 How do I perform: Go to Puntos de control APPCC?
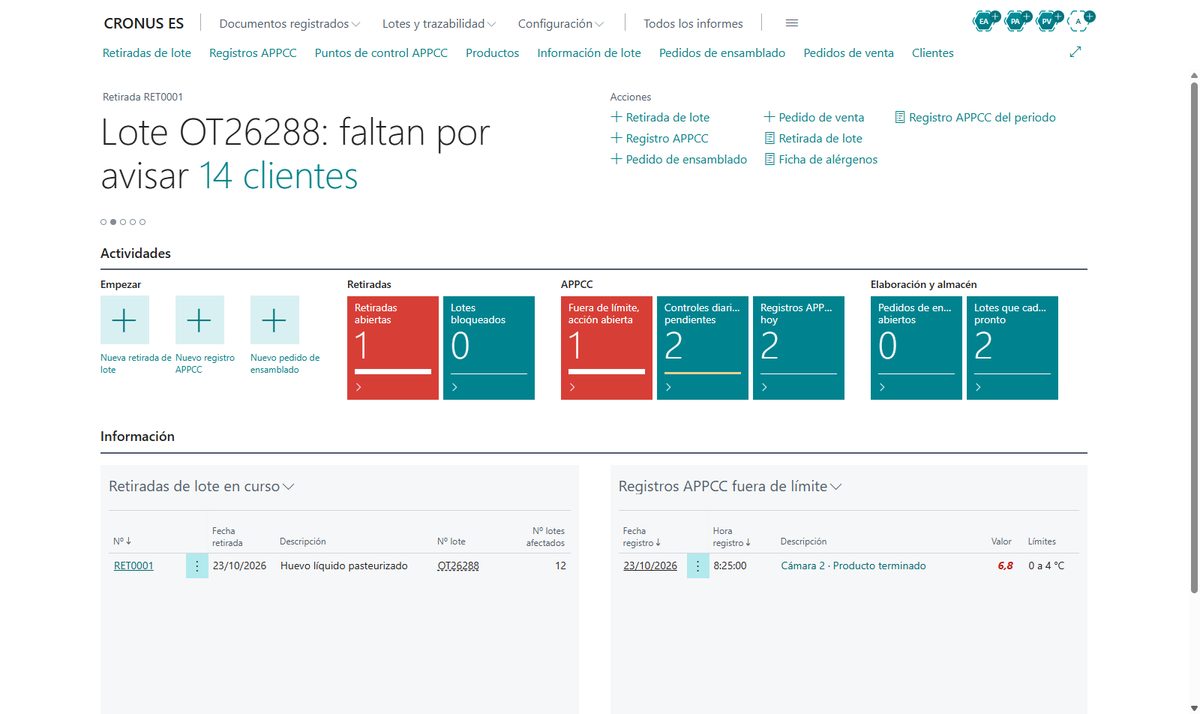381,53
